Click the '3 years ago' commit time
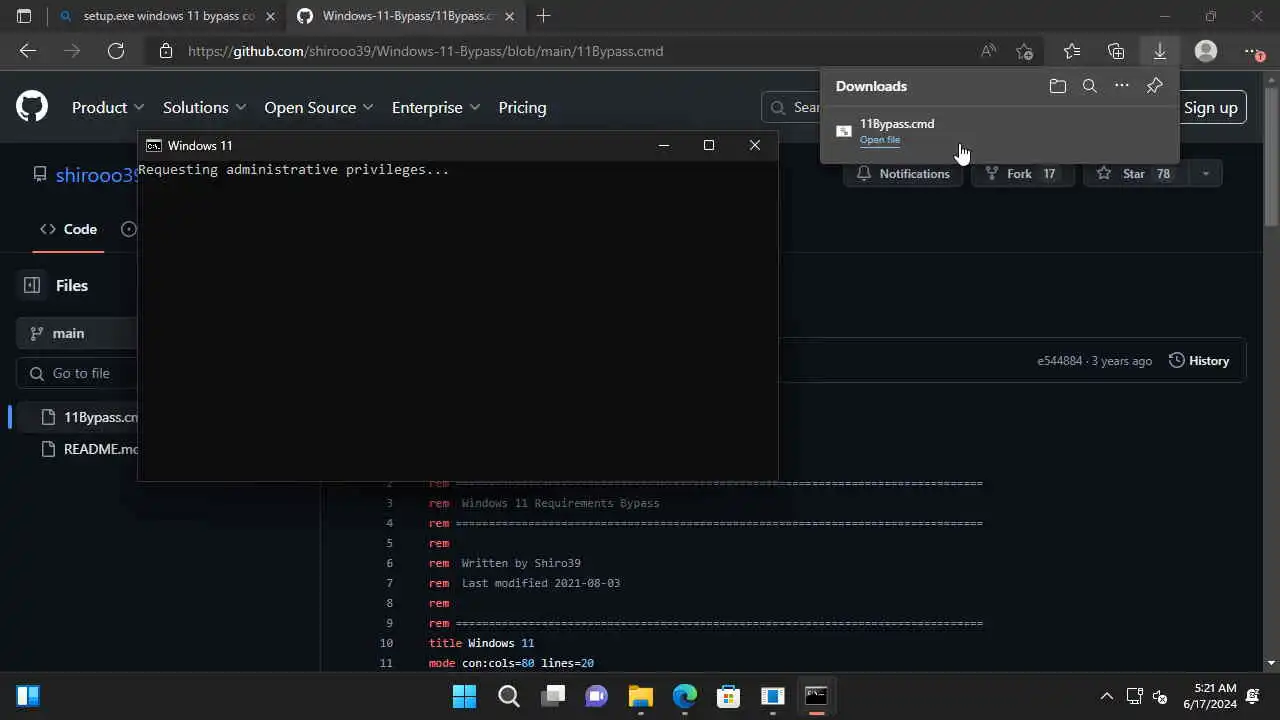1280x720 pixels. click(x=1122, y=361)
